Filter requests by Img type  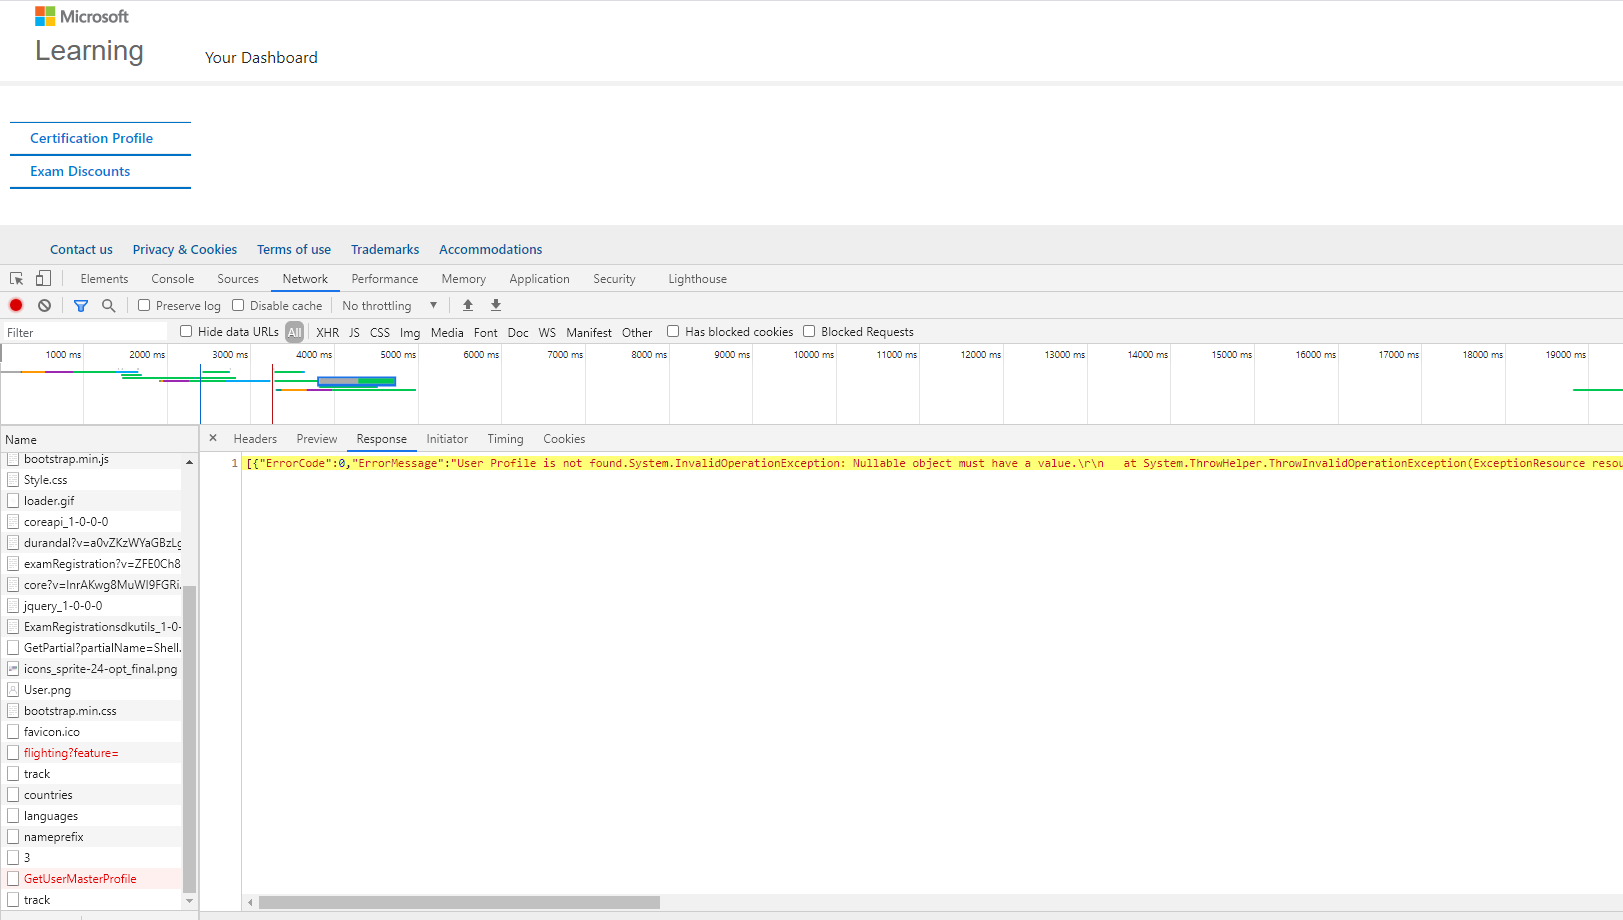point(410,332)
